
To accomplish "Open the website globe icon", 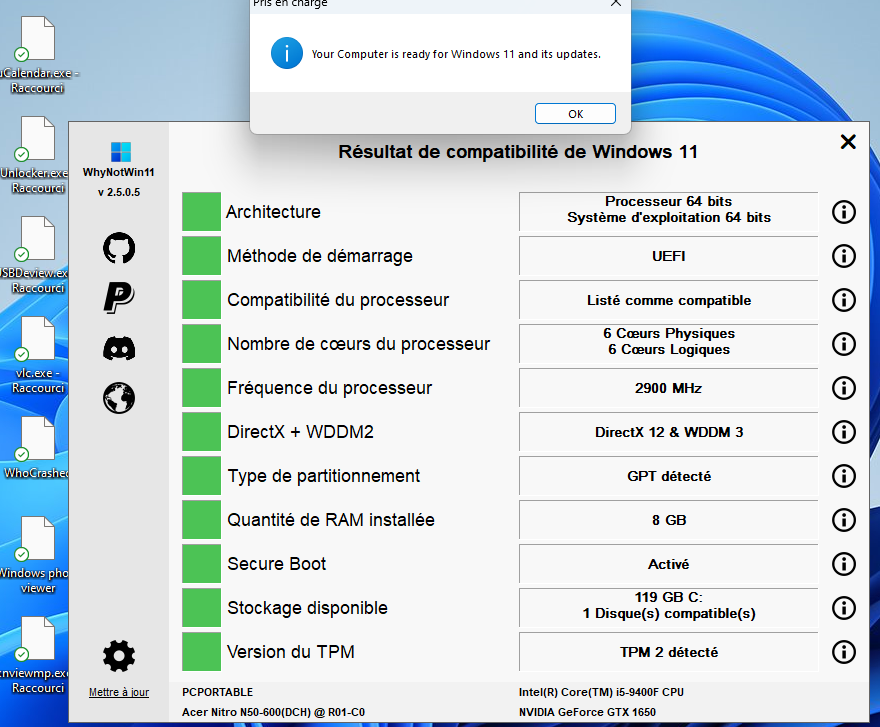I will [x=119, y=398].
